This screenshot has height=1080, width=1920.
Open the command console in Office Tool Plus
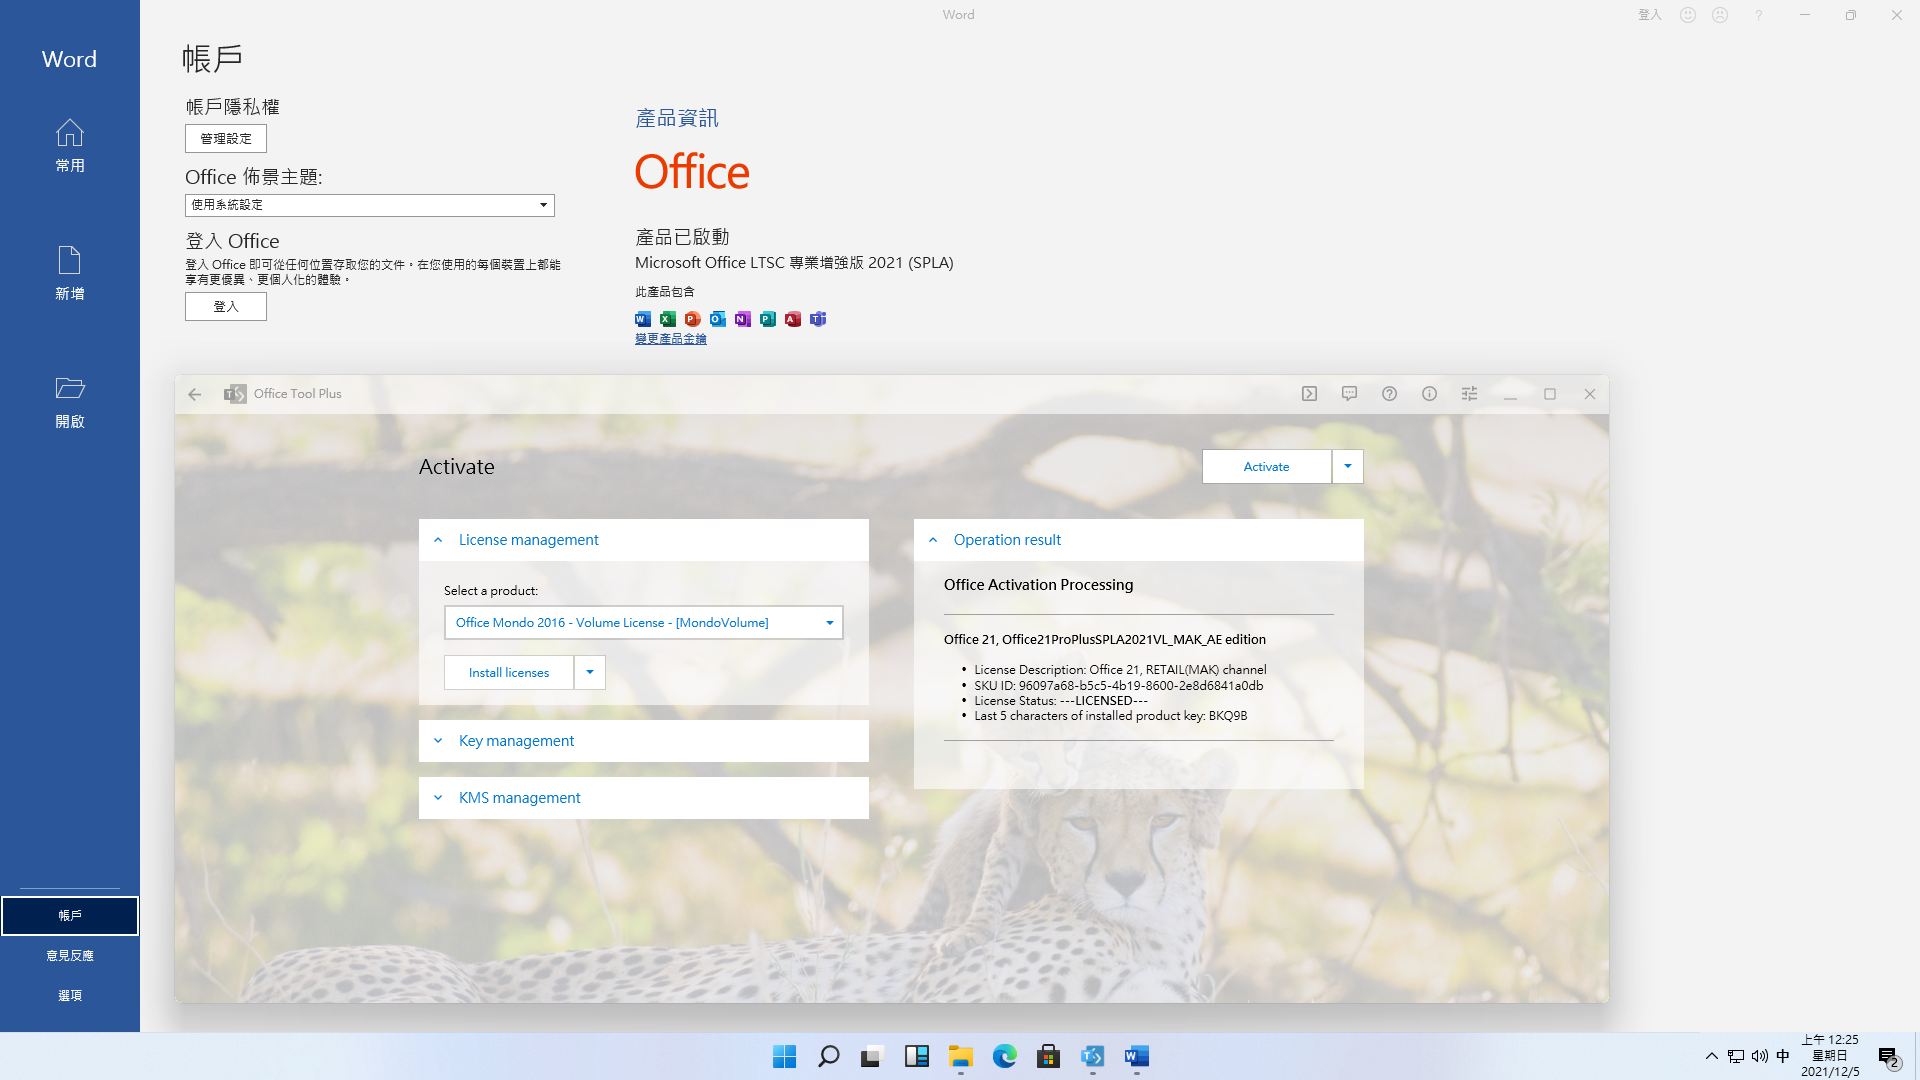[x=1310, y=394]
